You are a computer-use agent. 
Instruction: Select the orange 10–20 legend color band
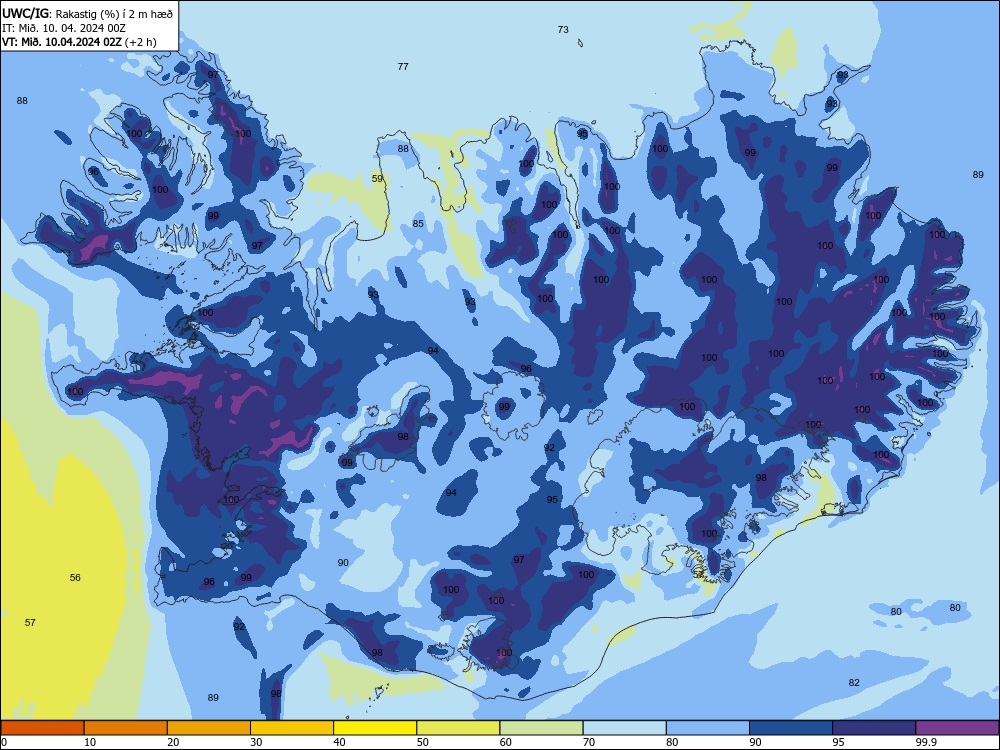[x=126, y=728]
